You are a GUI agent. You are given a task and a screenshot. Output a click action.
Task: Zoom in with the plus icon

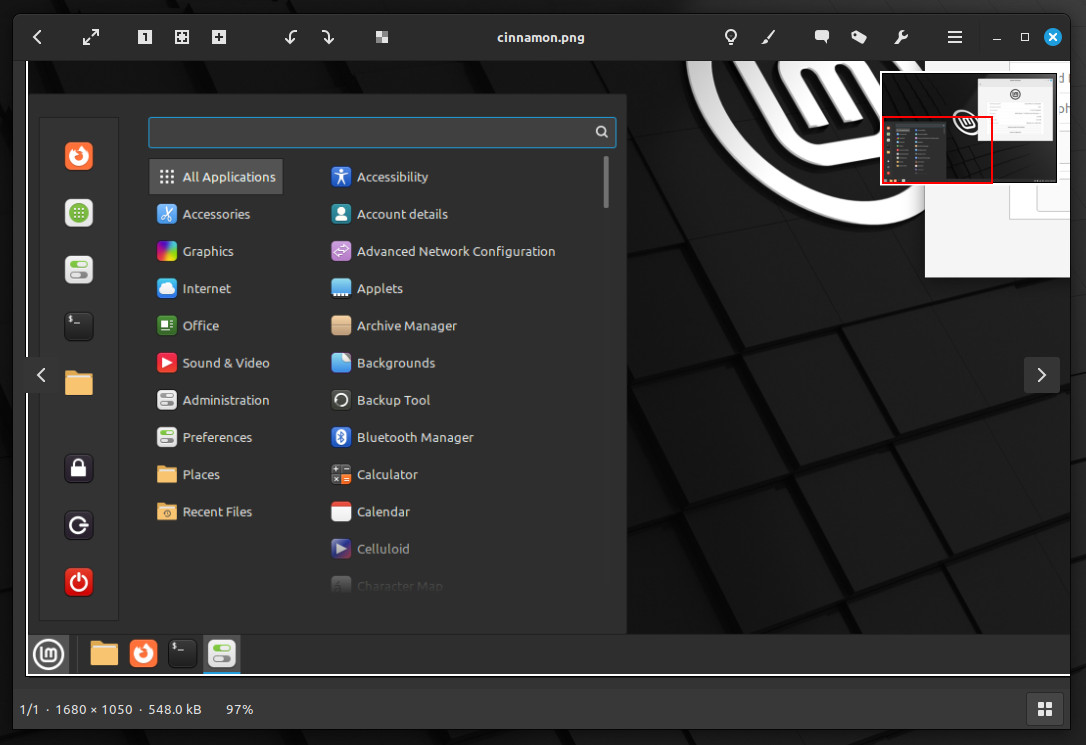click(x=219, y=37)
